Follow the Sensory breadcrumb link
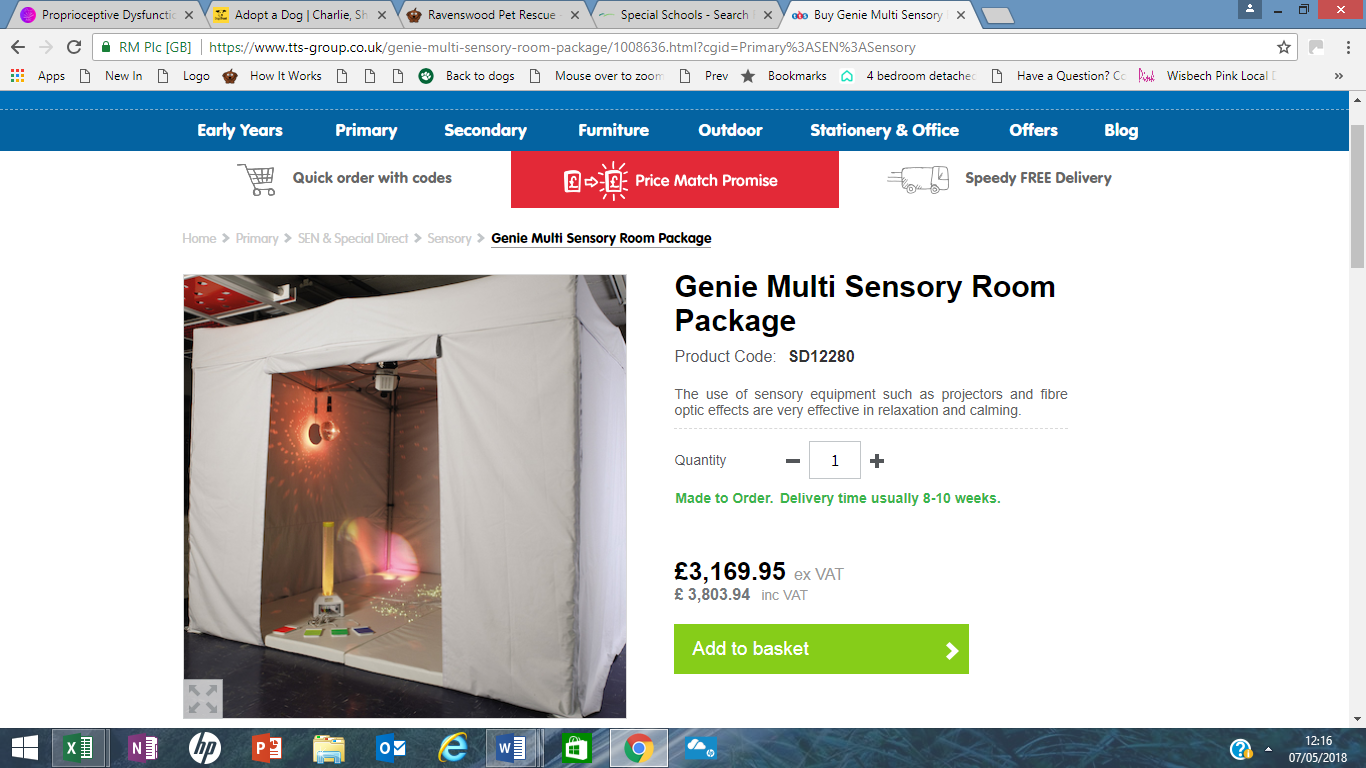 pyautogui.click(x=449, y=238)
